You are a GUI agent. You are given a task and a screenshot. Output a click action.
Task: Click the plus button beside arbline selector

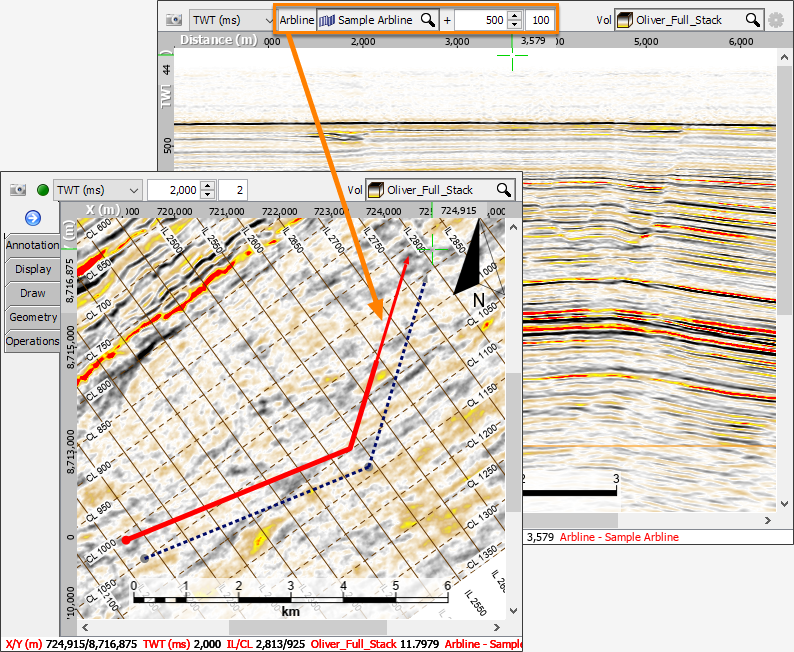(x=447, y=20)
